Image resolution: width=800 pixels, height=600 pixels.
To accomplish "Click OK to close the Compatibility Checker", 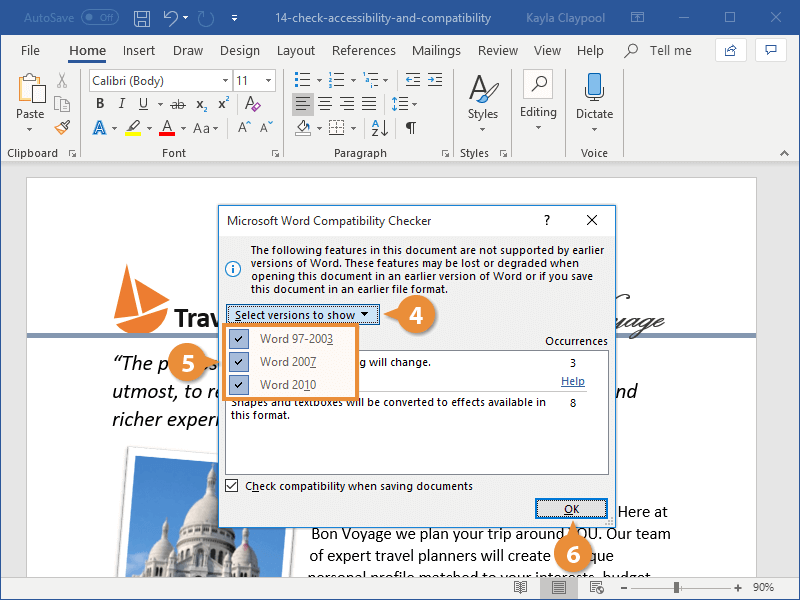I will coord(571,508).
